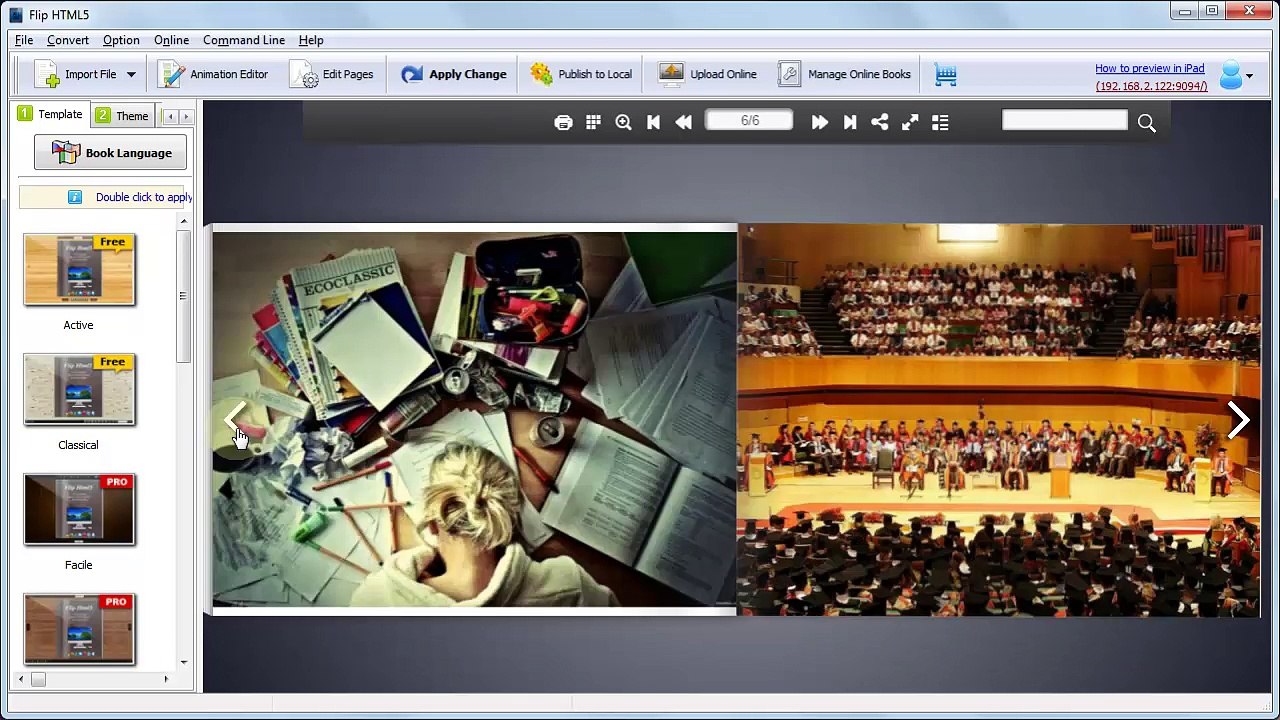Flip back with the left page arrow
The height and width of the screenshot is (720, 1280).
click(x=236, y=420)
